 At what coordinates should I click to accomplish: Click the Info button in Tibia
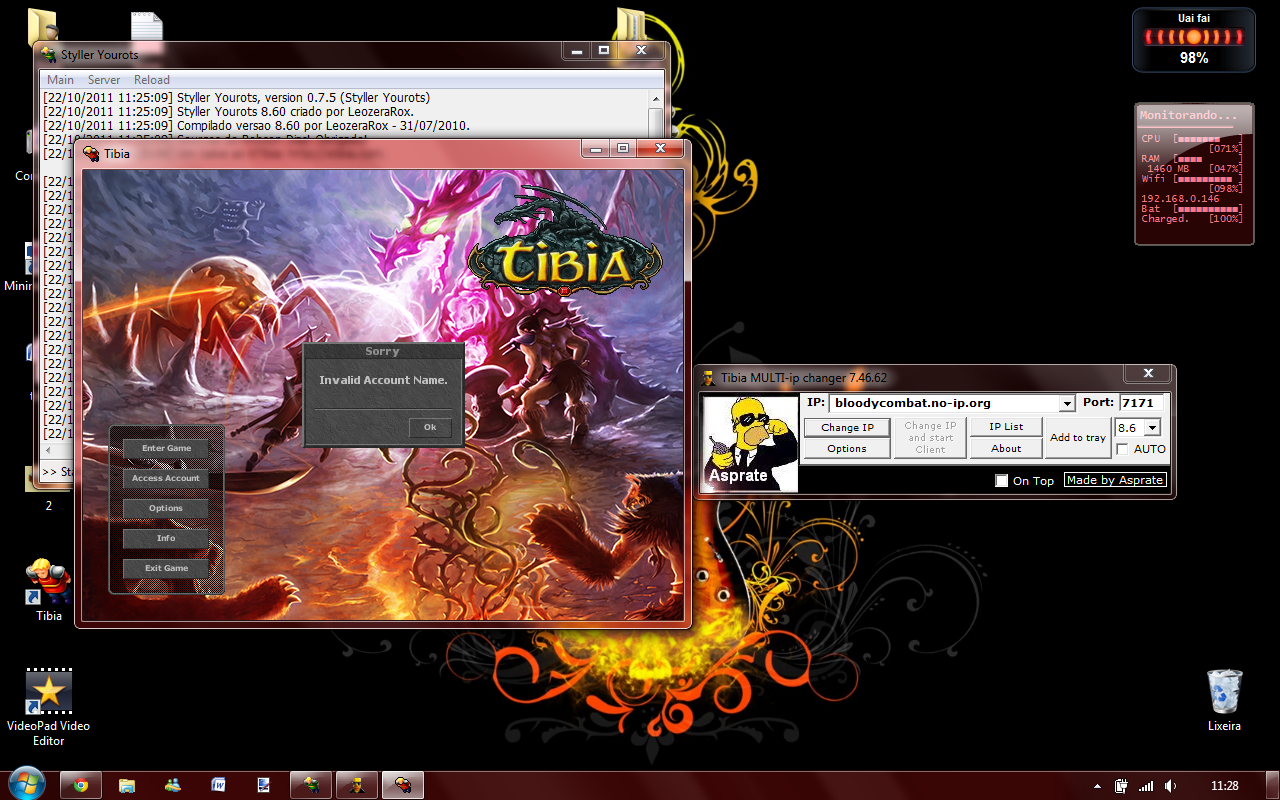point(166,538)
